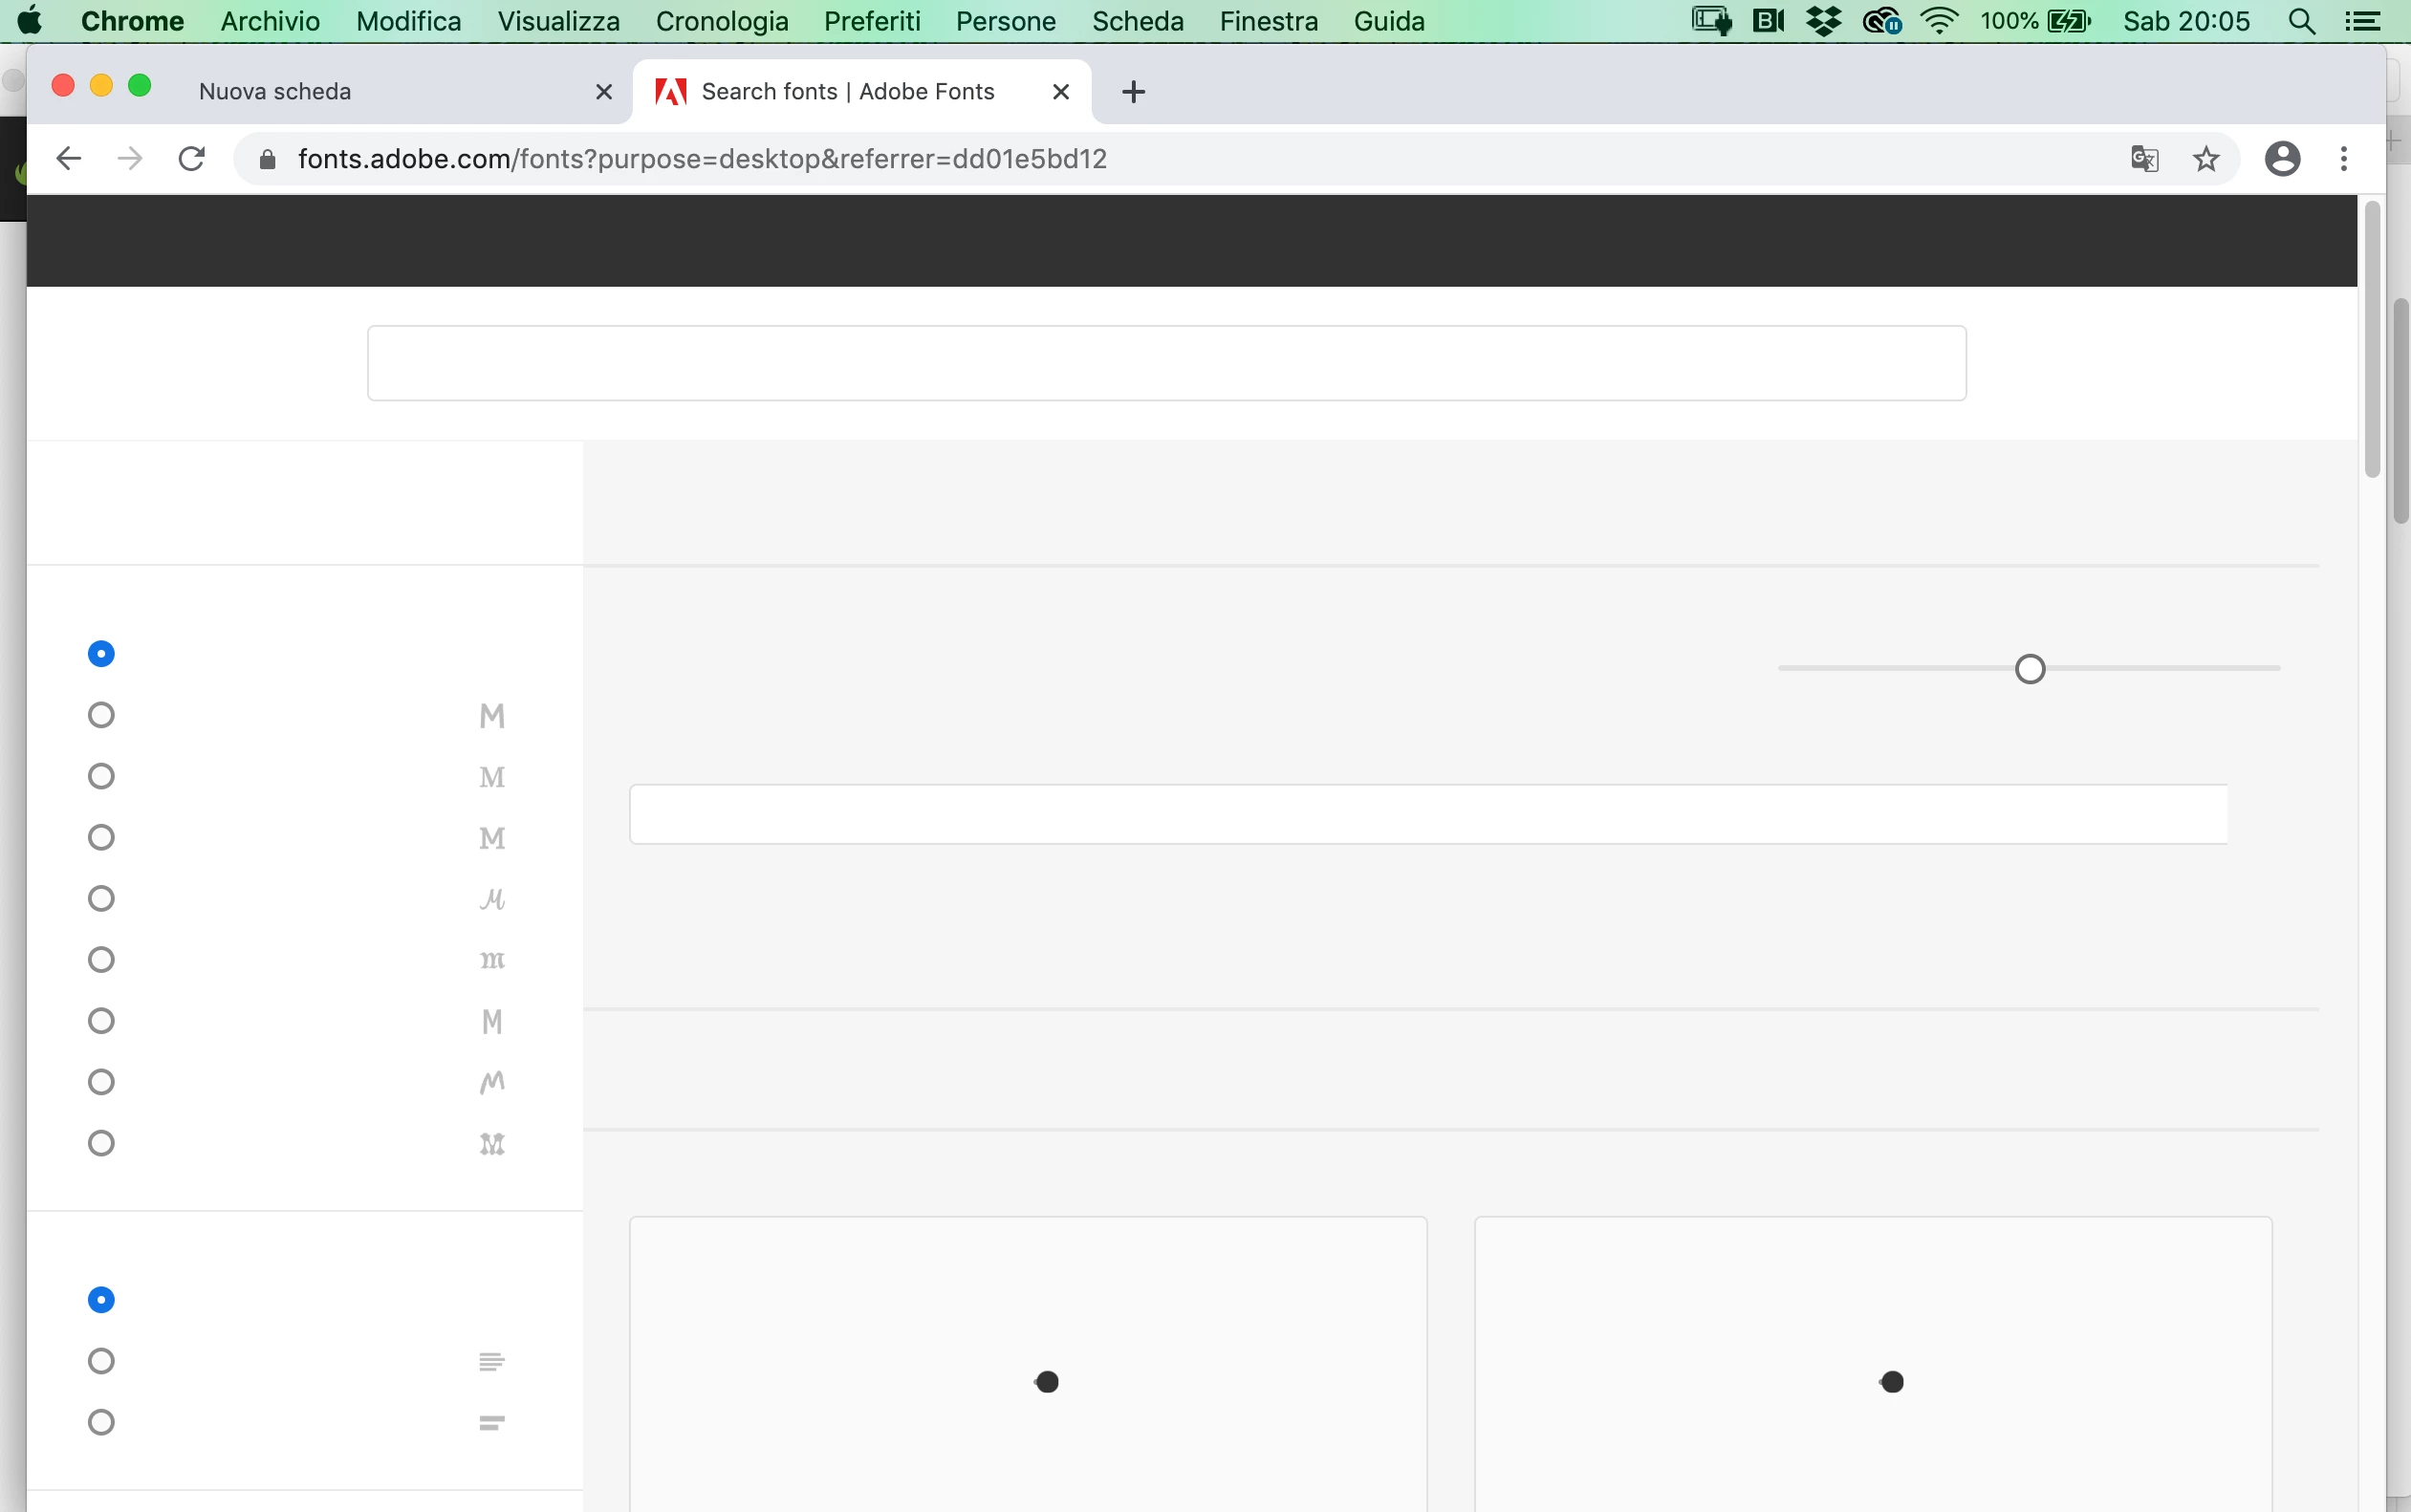
Task: Open Chrome's three-dot options menu
Action: pyautogui.click(x=2344, y=159)
